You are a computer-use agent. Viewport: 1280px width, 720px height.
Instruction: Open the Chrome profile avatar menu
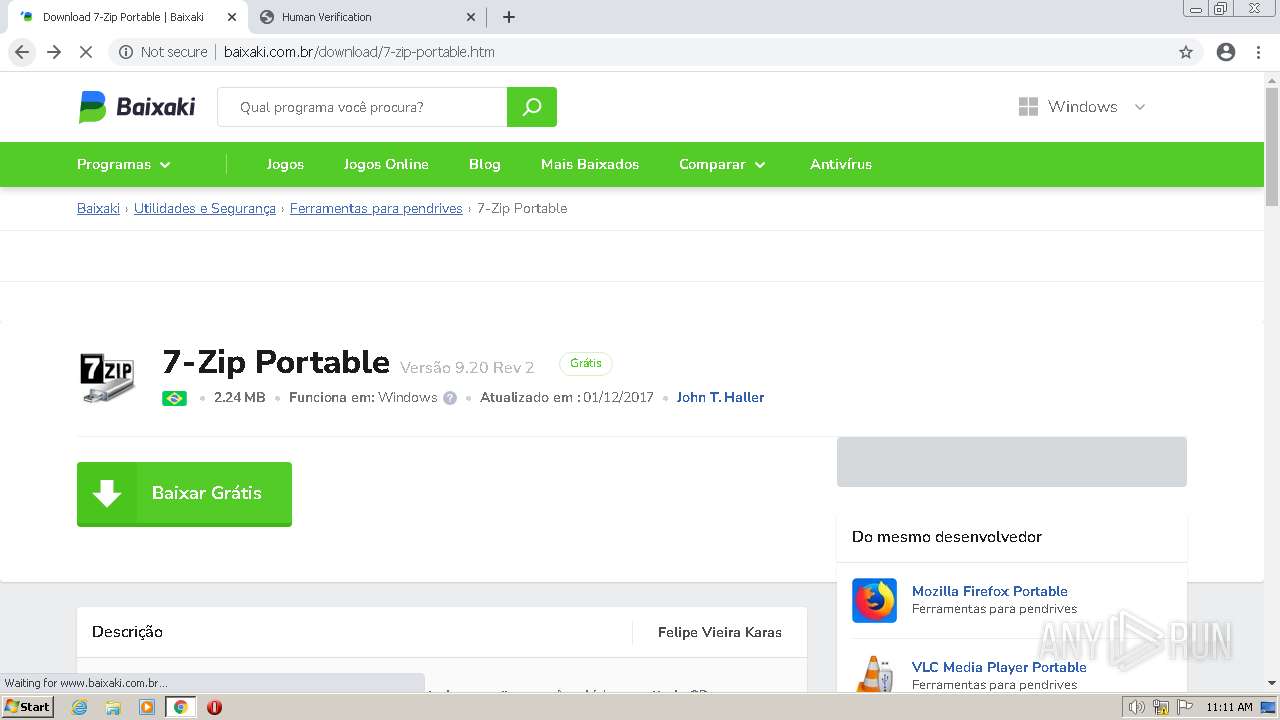pyautogui.click(x=1226, y=52)
